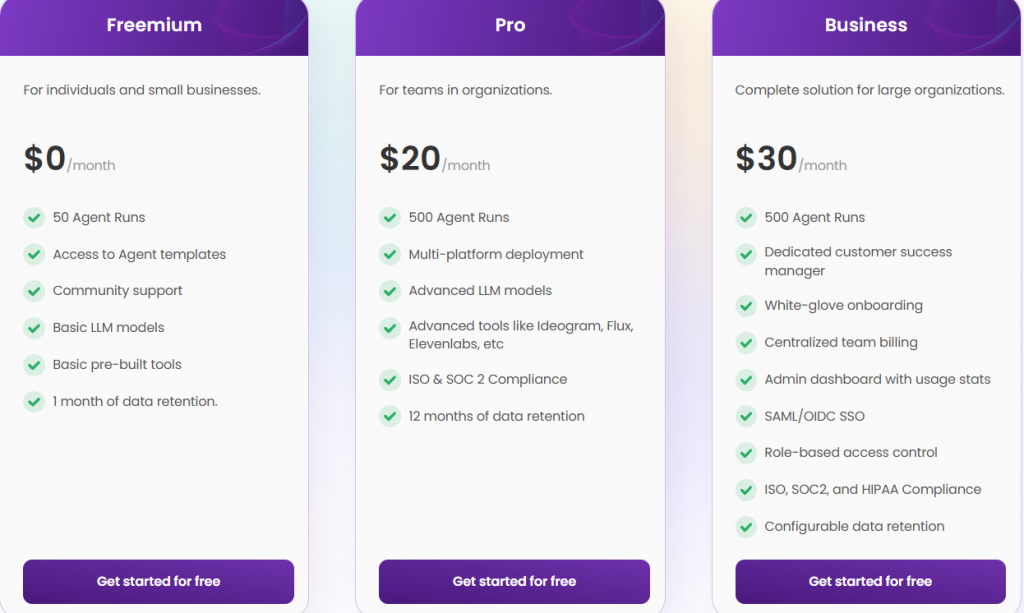Select the Pro plan header
This screenshot has width=1024, height=613.
click(510, 26)
